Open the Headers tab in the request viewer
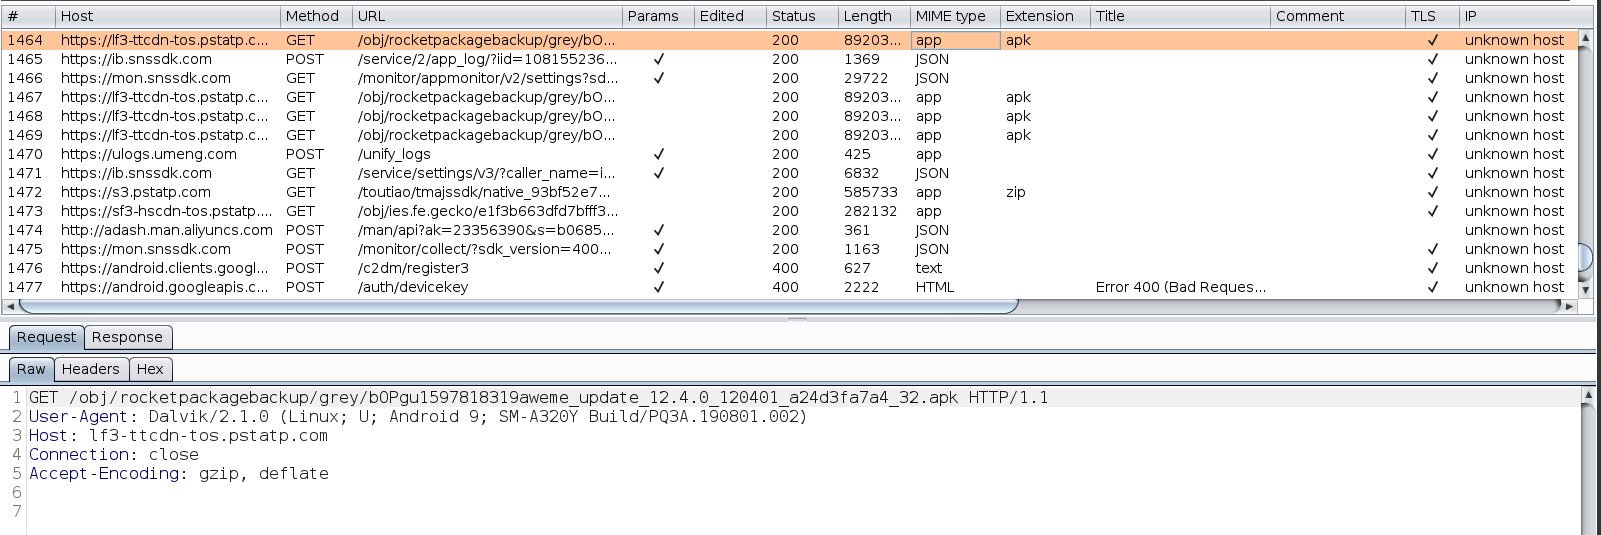 (90, 369)
